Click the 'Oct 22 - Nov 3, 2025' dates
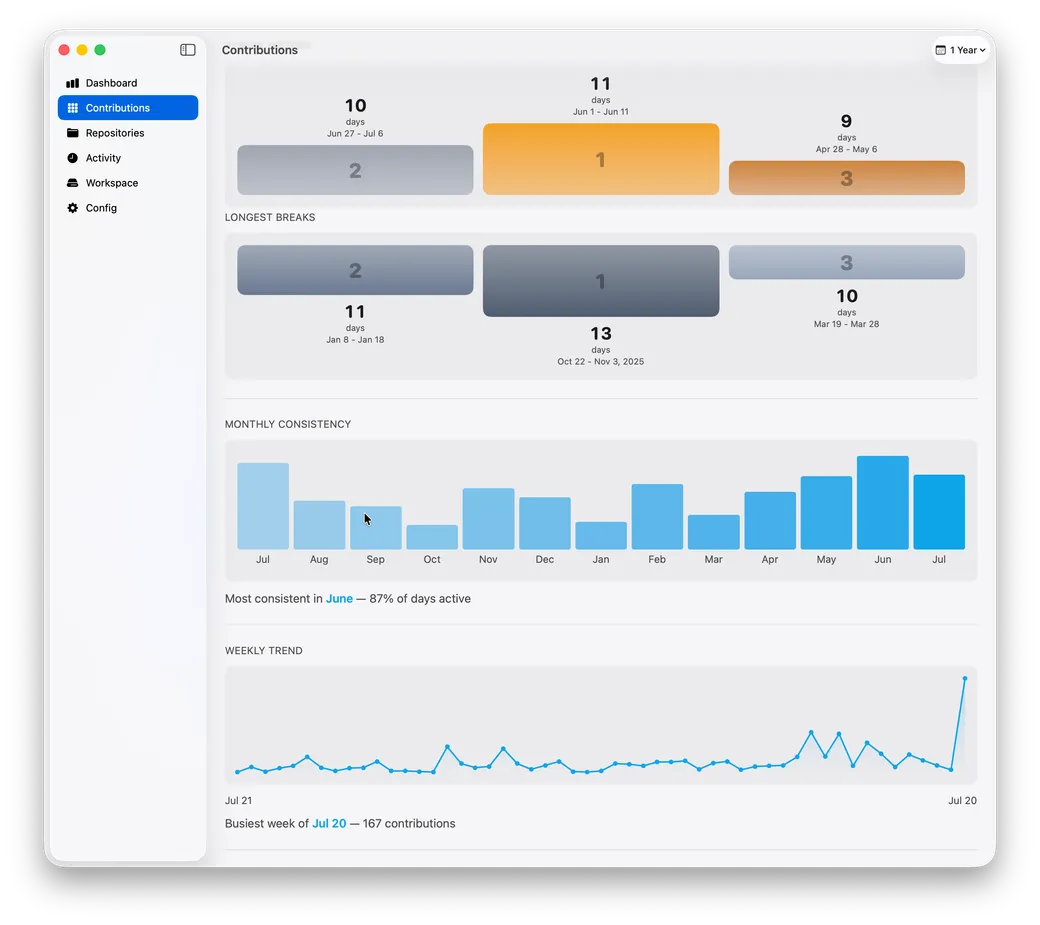This screenshot has height=925, width=1040. (x=601, y=361)
